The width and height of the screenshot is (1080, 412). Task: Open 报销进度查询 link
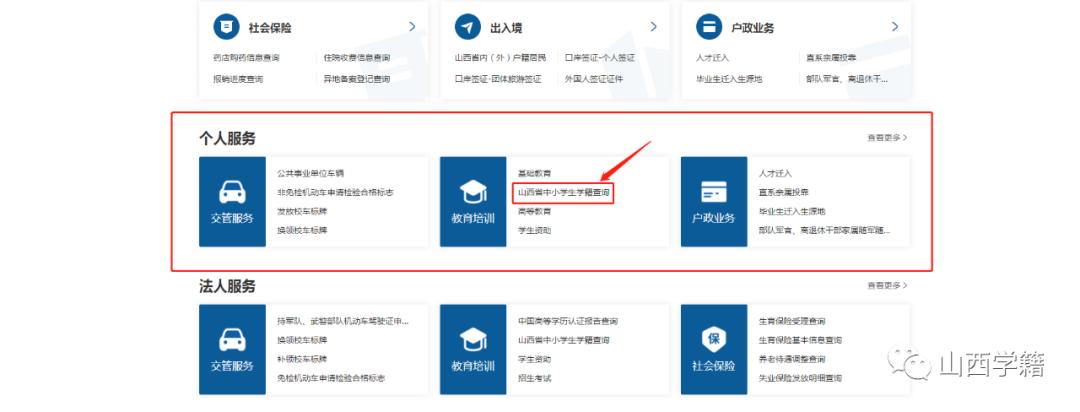click(x=238, y=79)
